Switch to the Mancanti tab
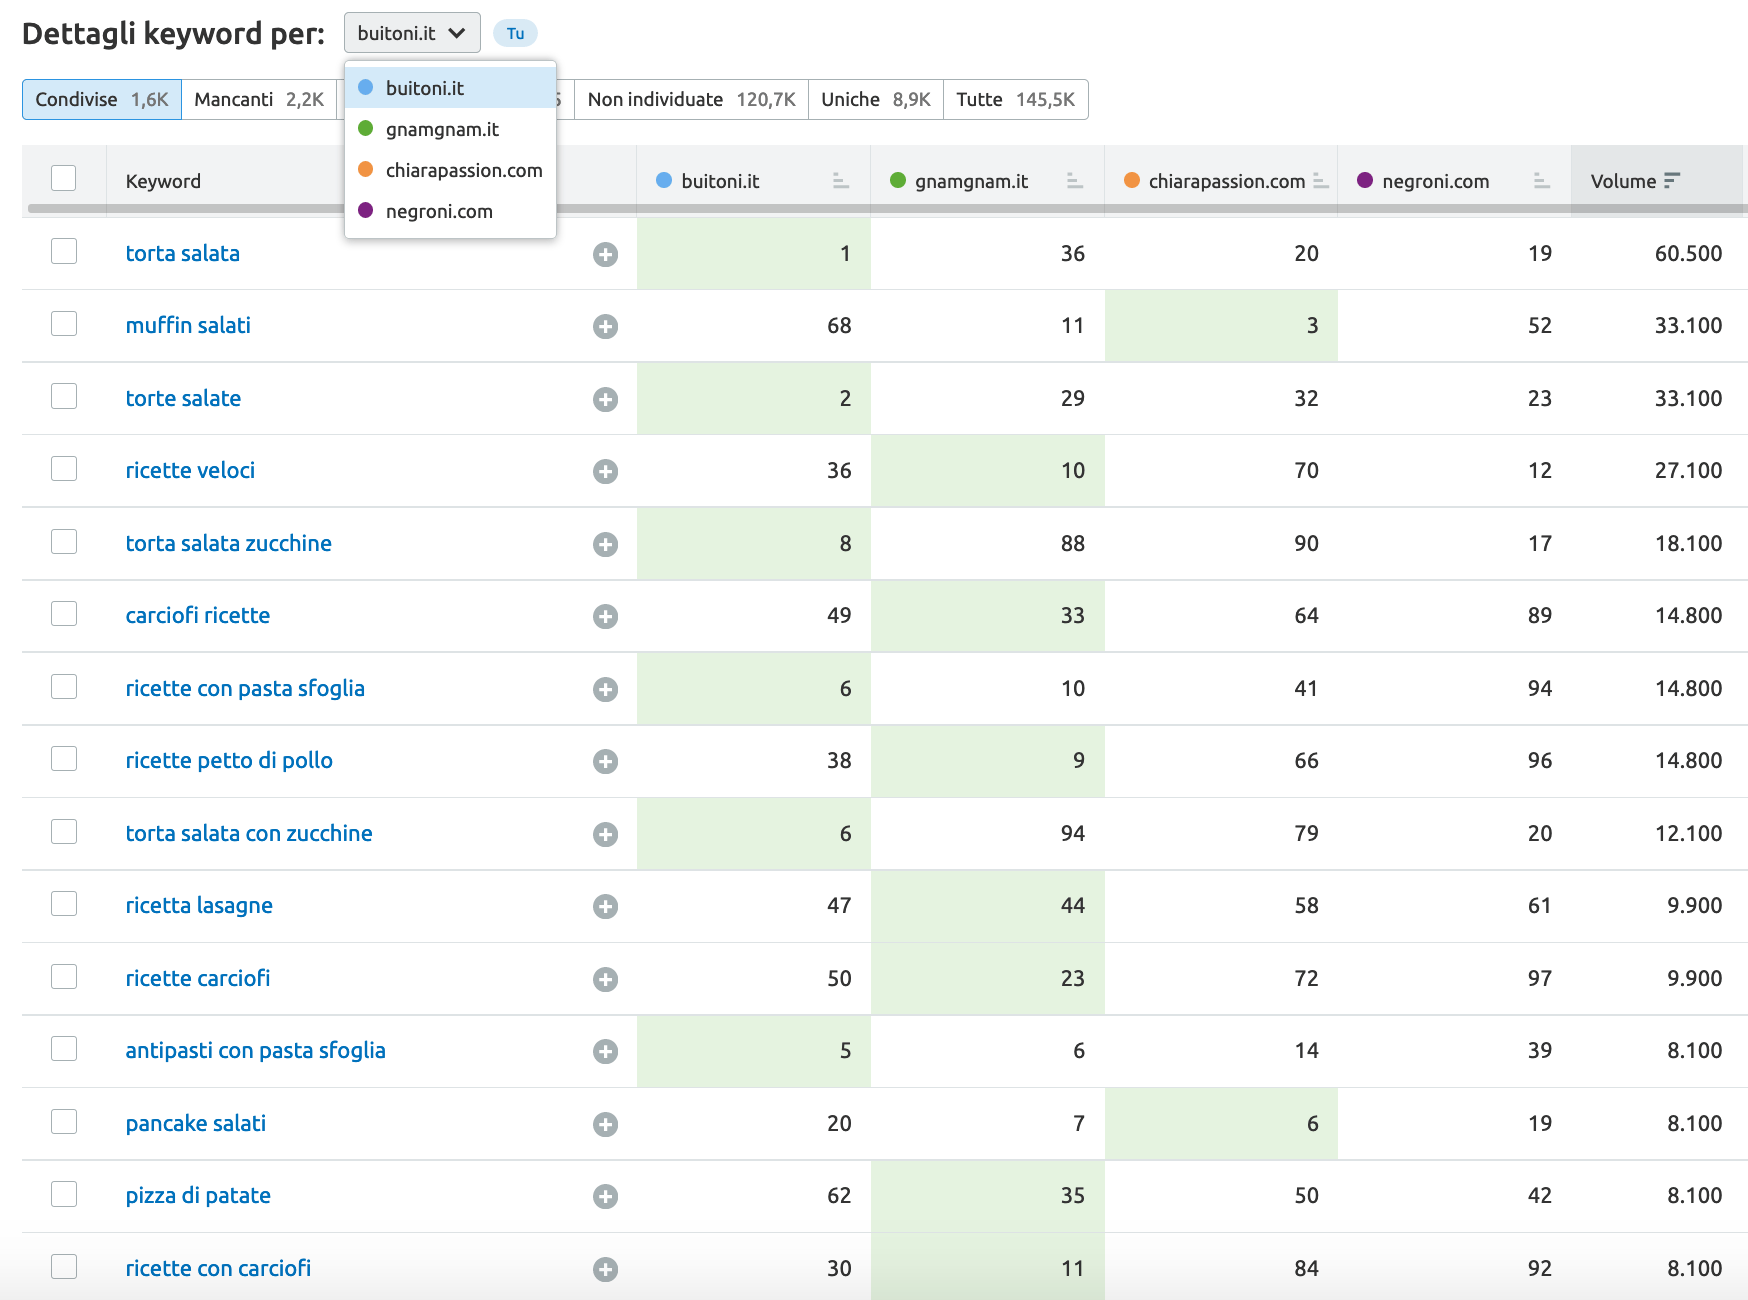 258,100
